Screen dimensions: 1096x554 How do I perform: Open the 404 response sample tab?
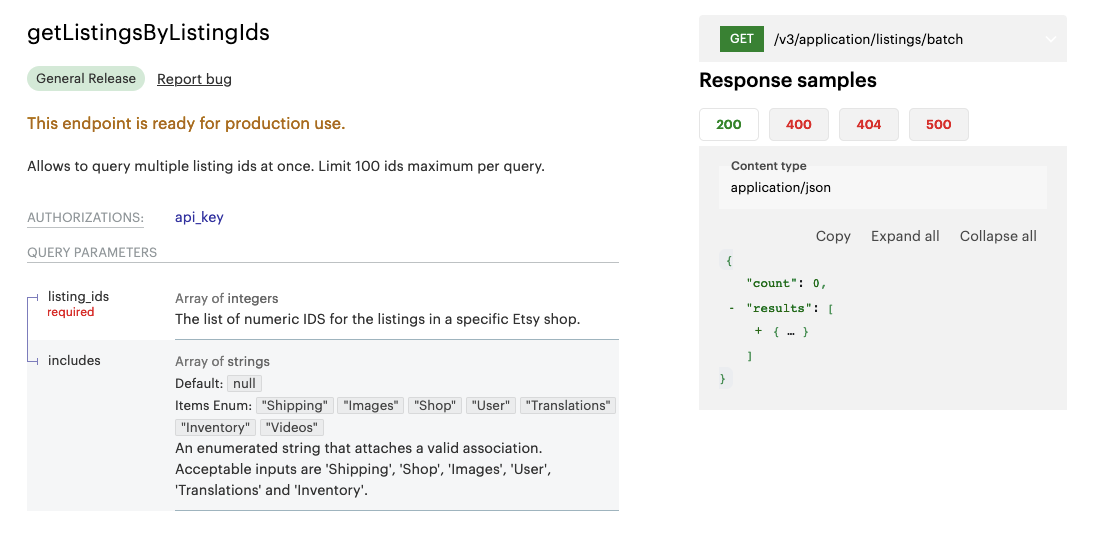[868, 124]
